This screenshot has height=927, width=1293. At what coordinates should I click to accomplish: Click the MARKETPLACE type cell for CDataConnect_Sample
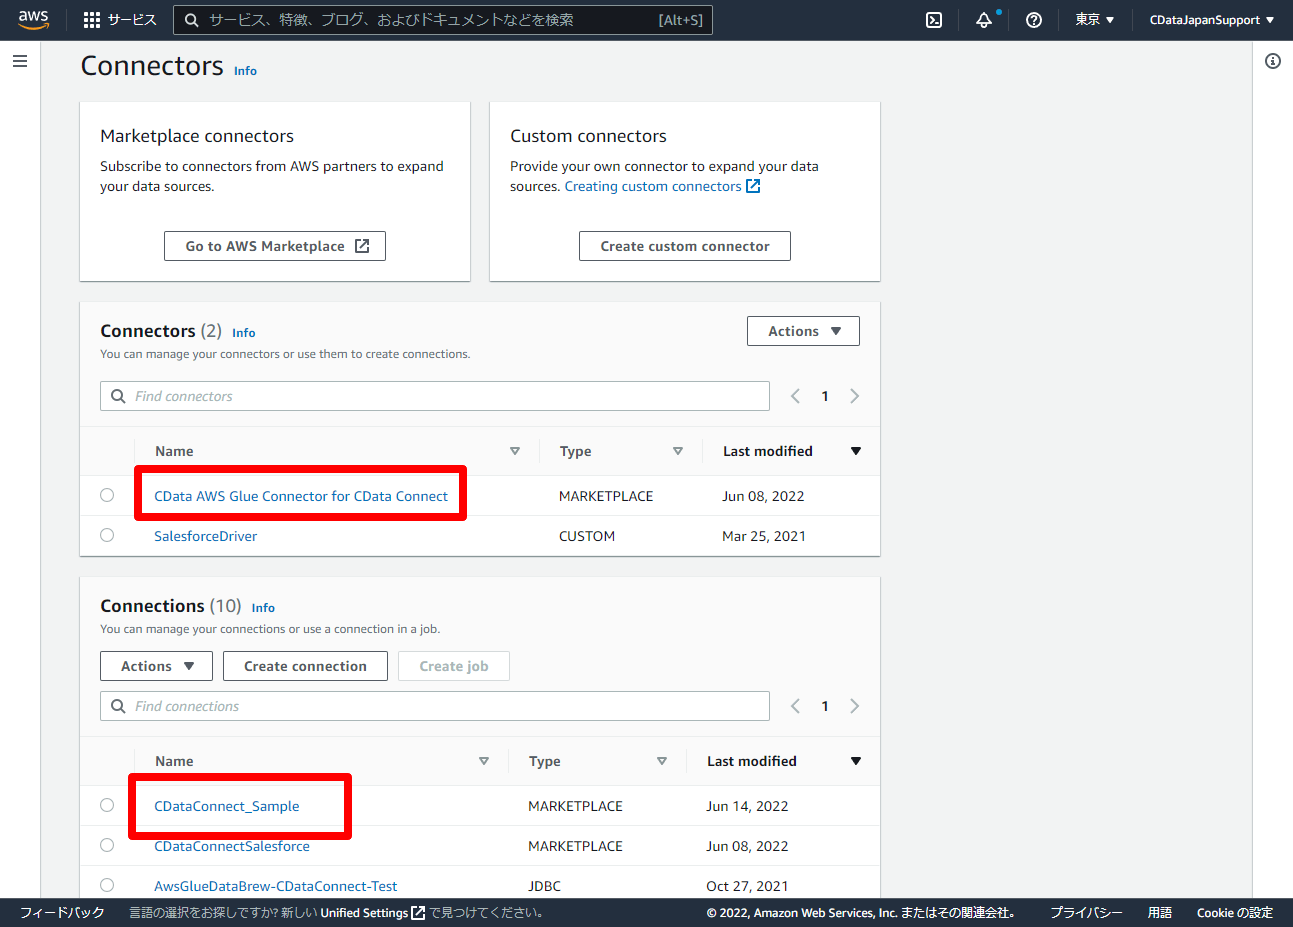575,806
